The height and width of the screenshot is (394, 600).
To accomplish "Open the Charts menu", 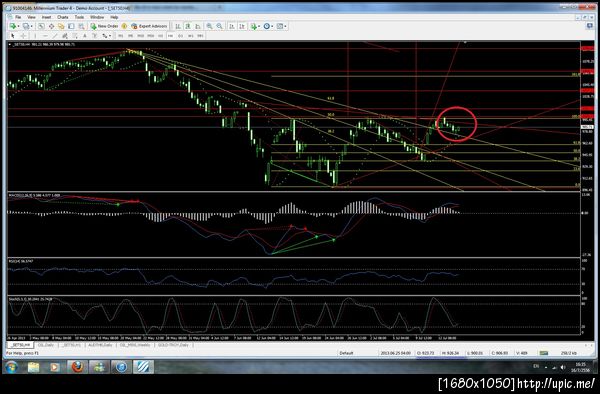I will [x=63, y=17].
